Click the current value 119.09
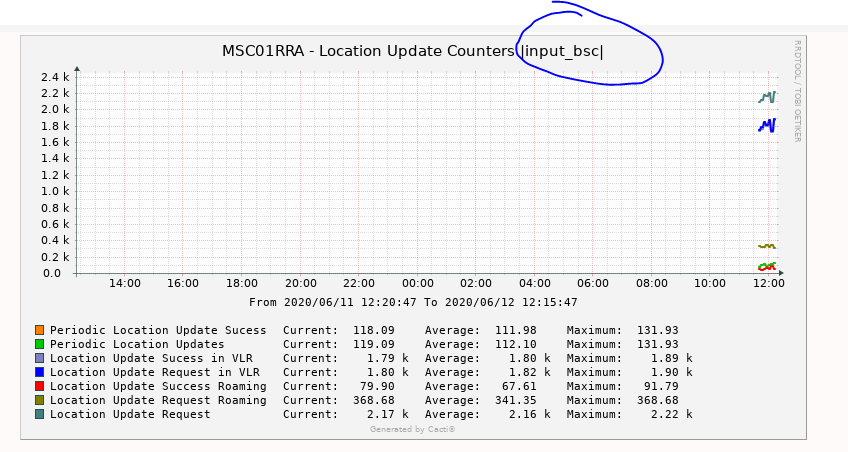 [374, 344]
